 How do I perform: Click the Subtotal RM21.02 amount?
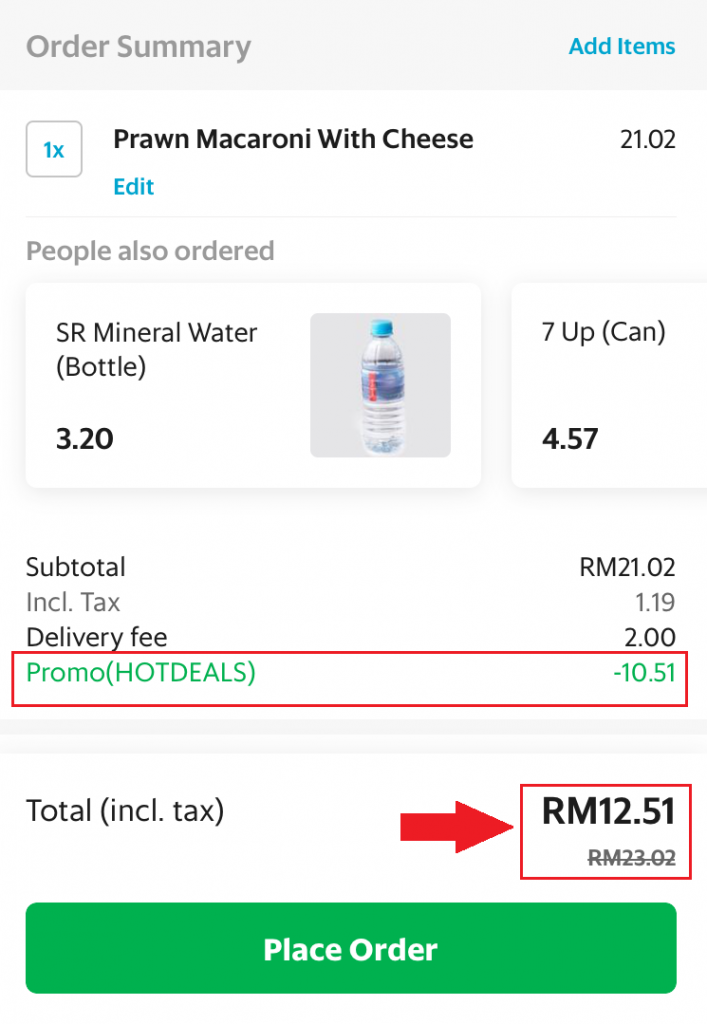tap(627, 568)
